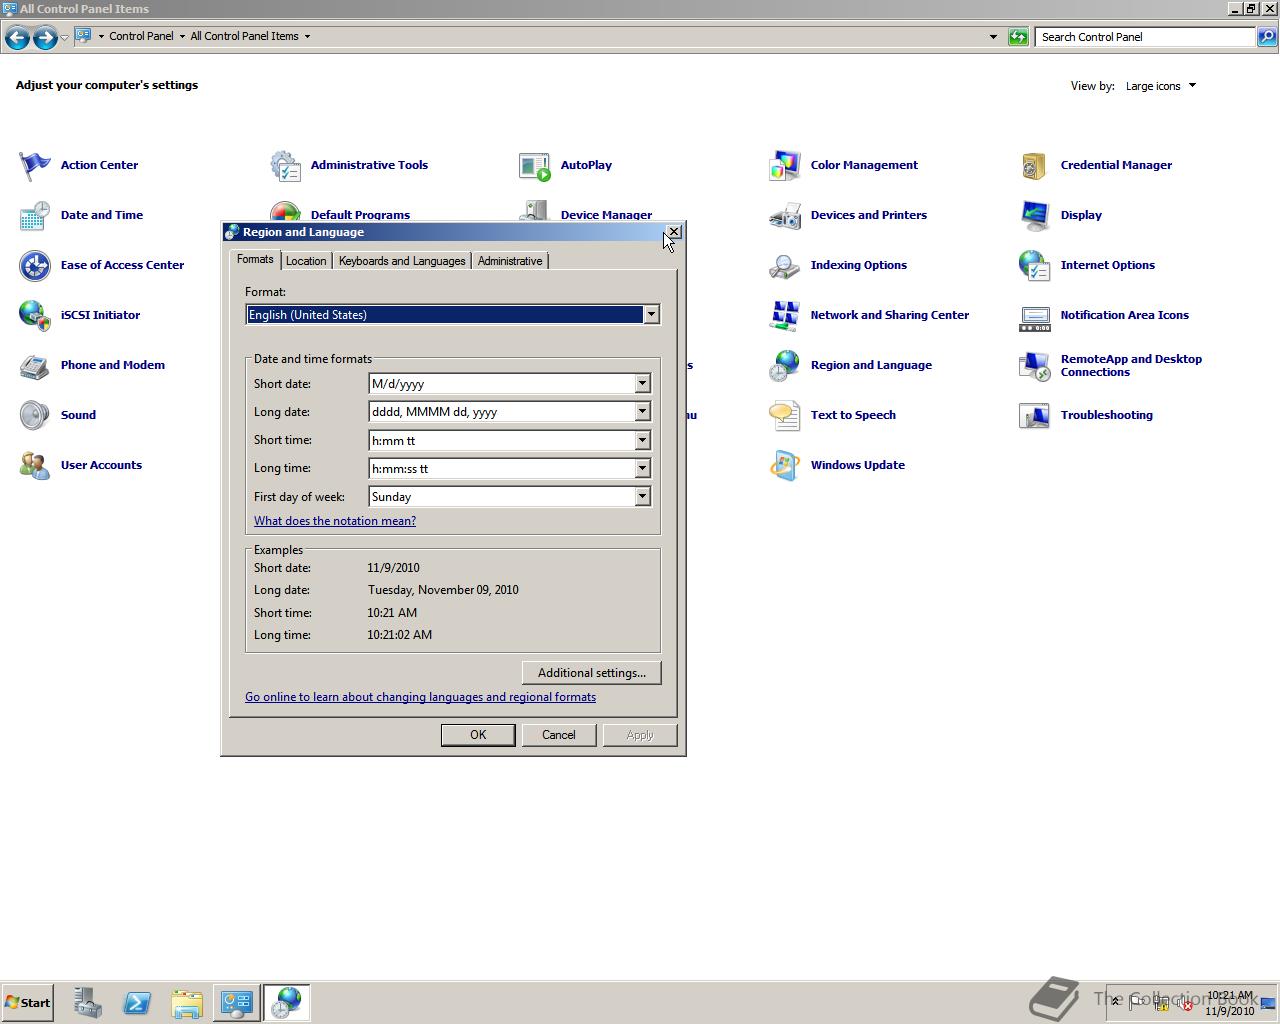
Task: Open the Troubleshooting icon
Action: (1035, 415)
